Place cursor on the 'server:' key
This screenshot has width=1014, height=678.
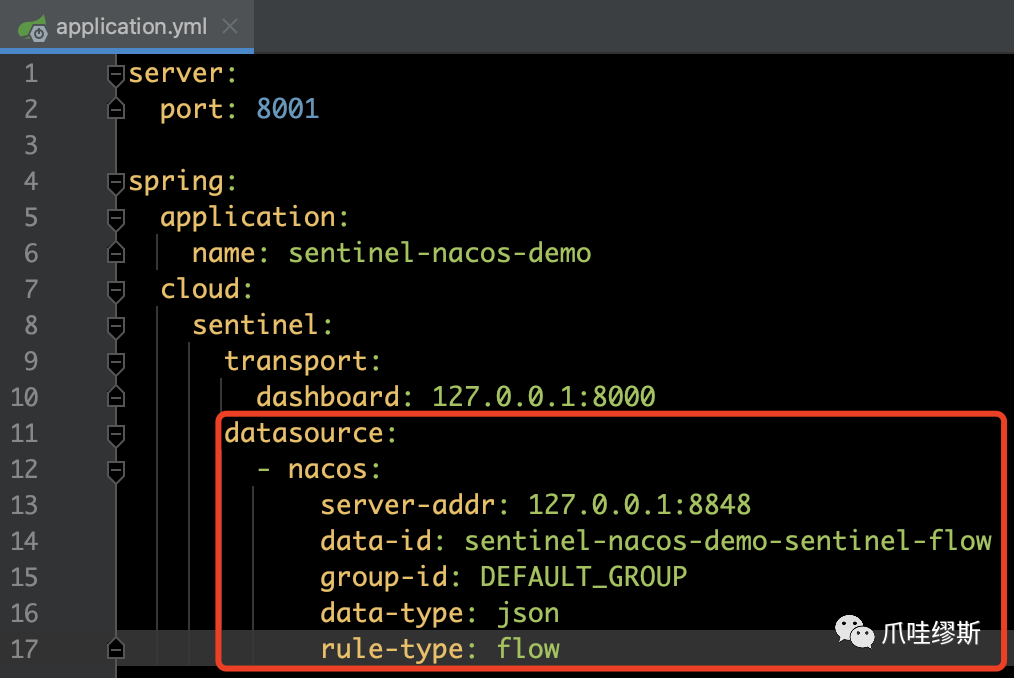(183, 74)
